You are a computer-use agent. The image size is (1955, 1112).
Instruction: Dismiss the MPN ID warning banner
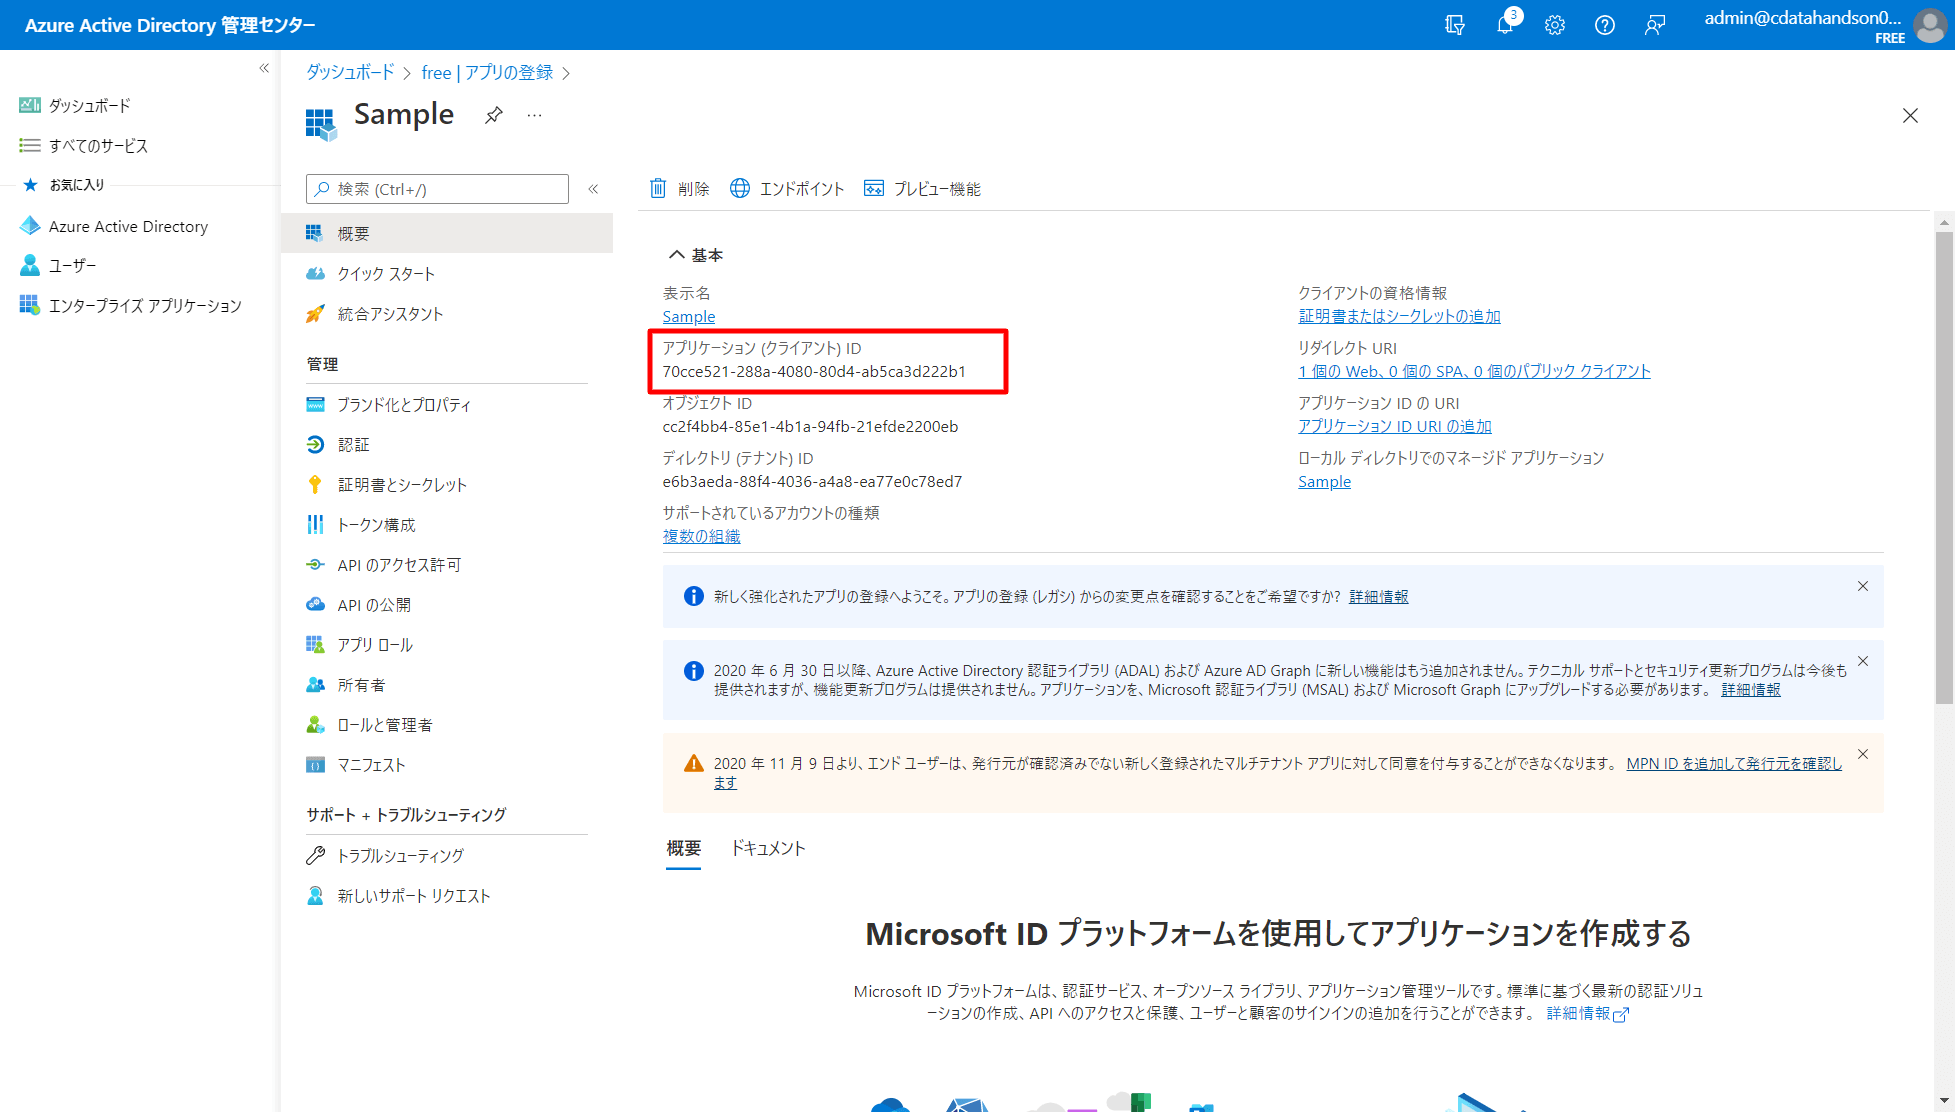click(x=1862, y=754)
